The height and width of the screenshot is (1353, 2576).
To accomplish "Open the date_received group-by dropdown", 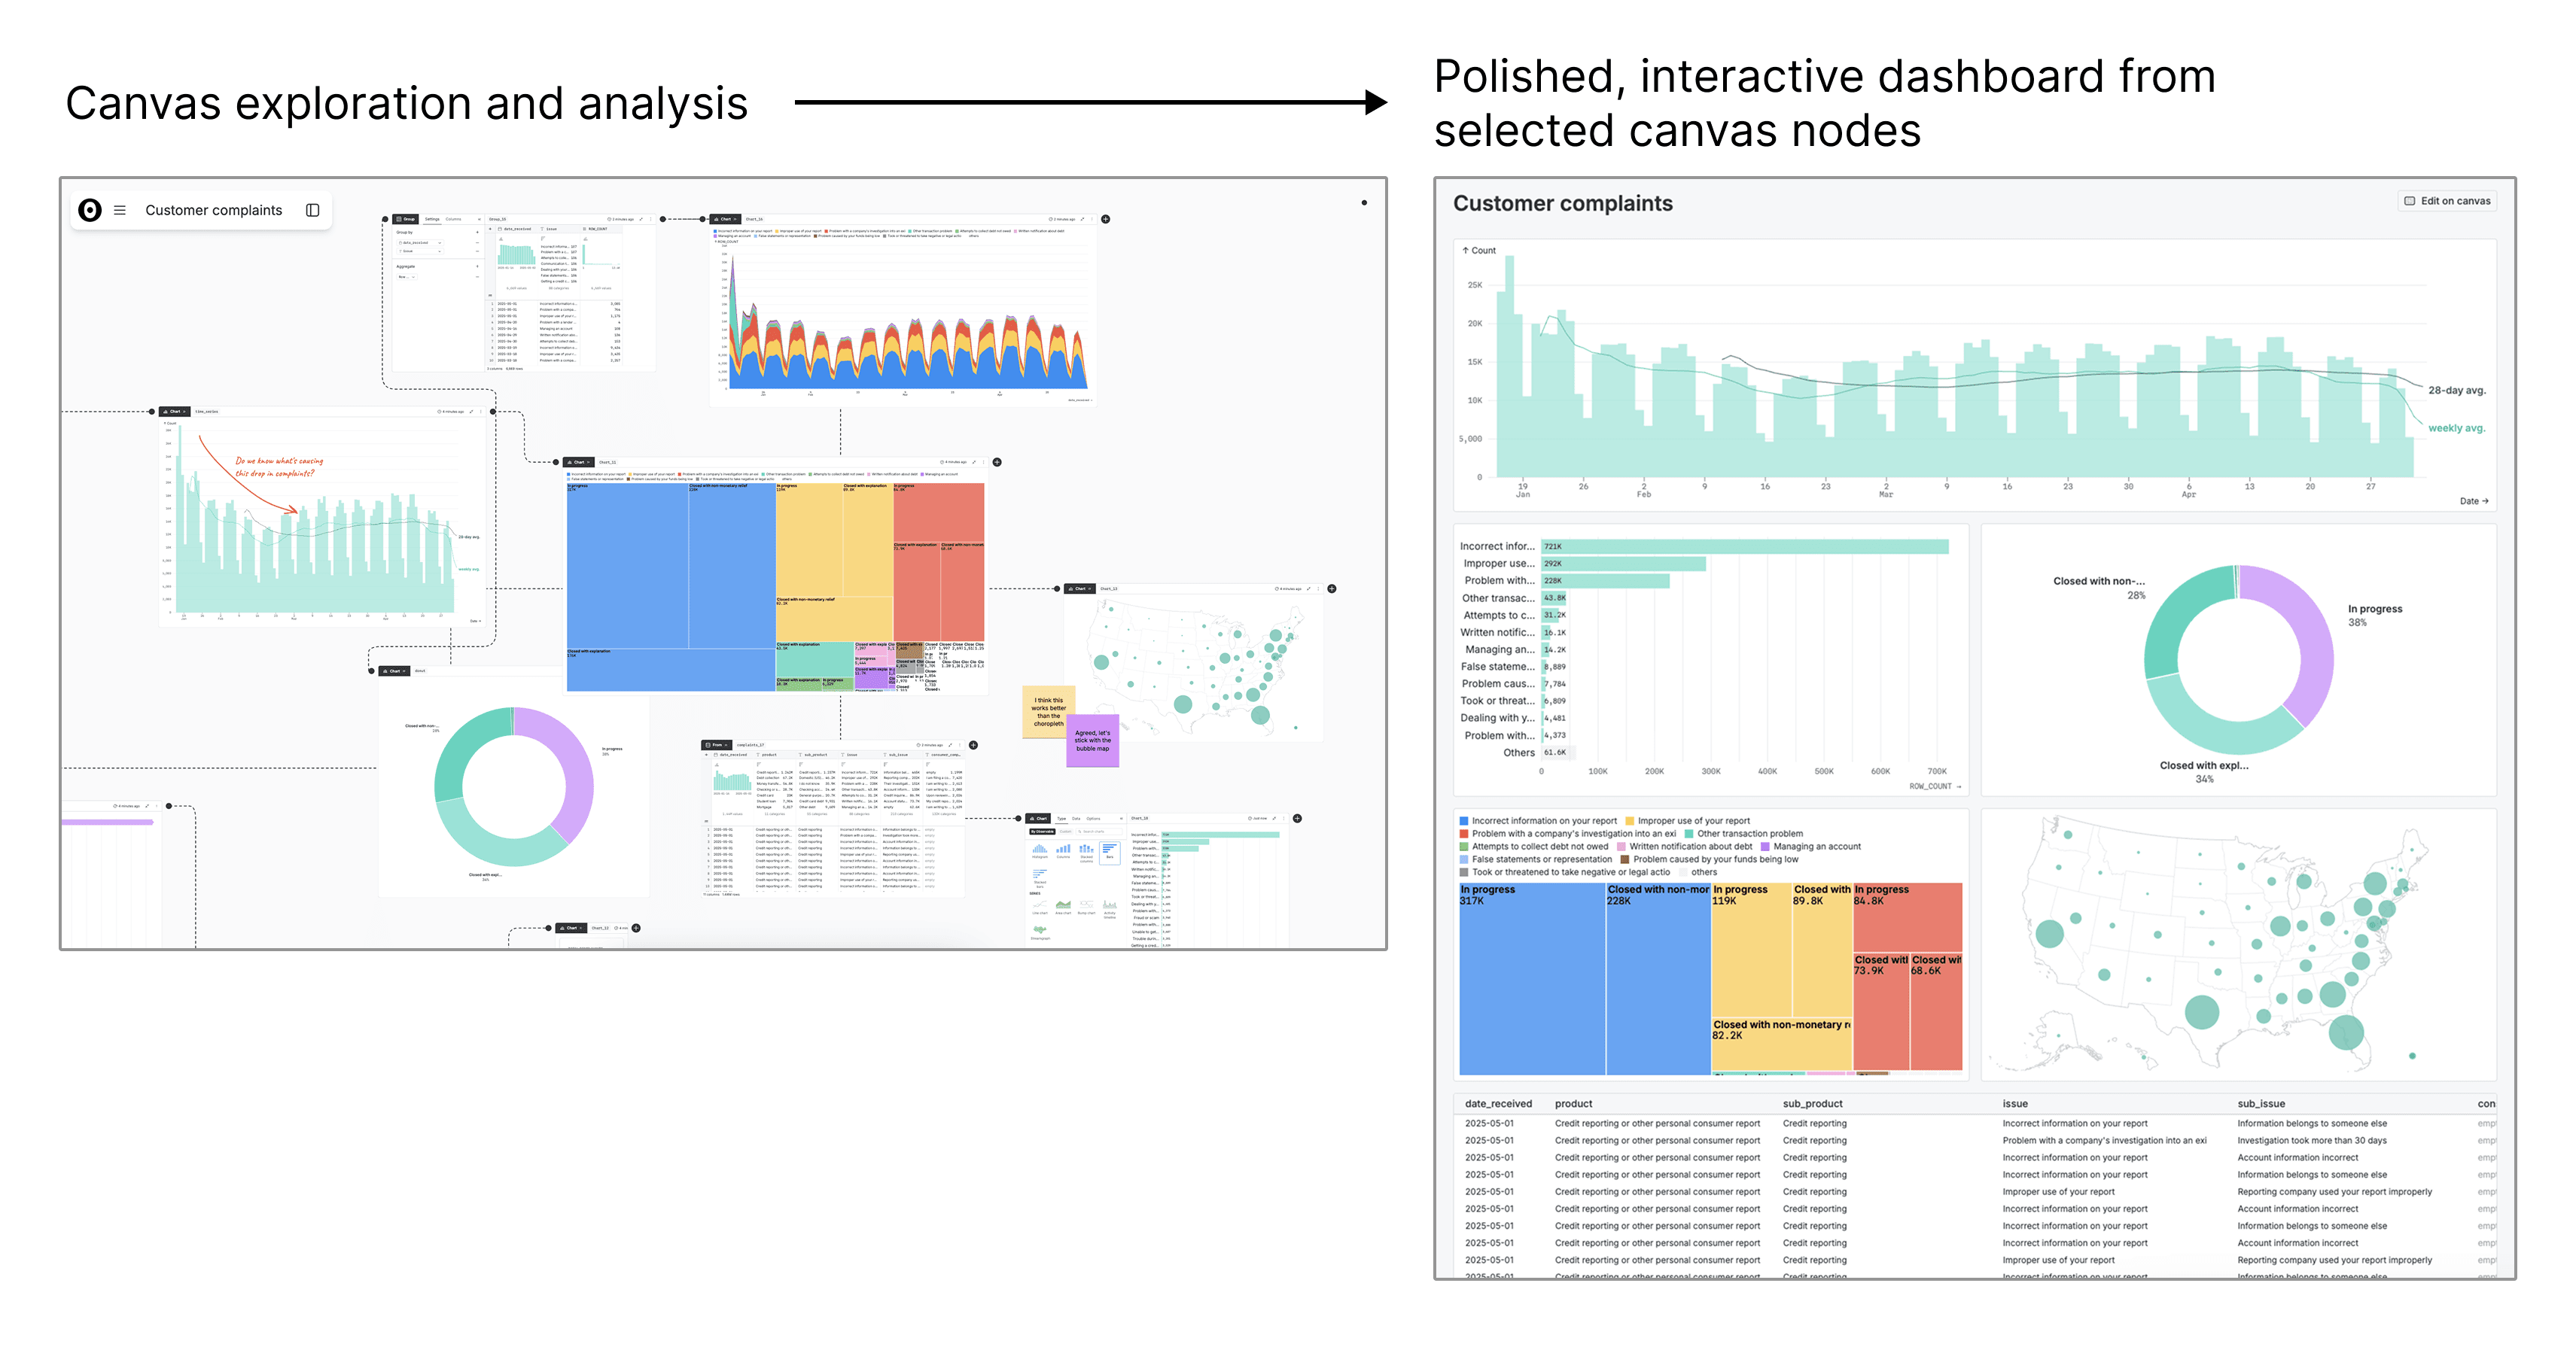I will point(440,243).
